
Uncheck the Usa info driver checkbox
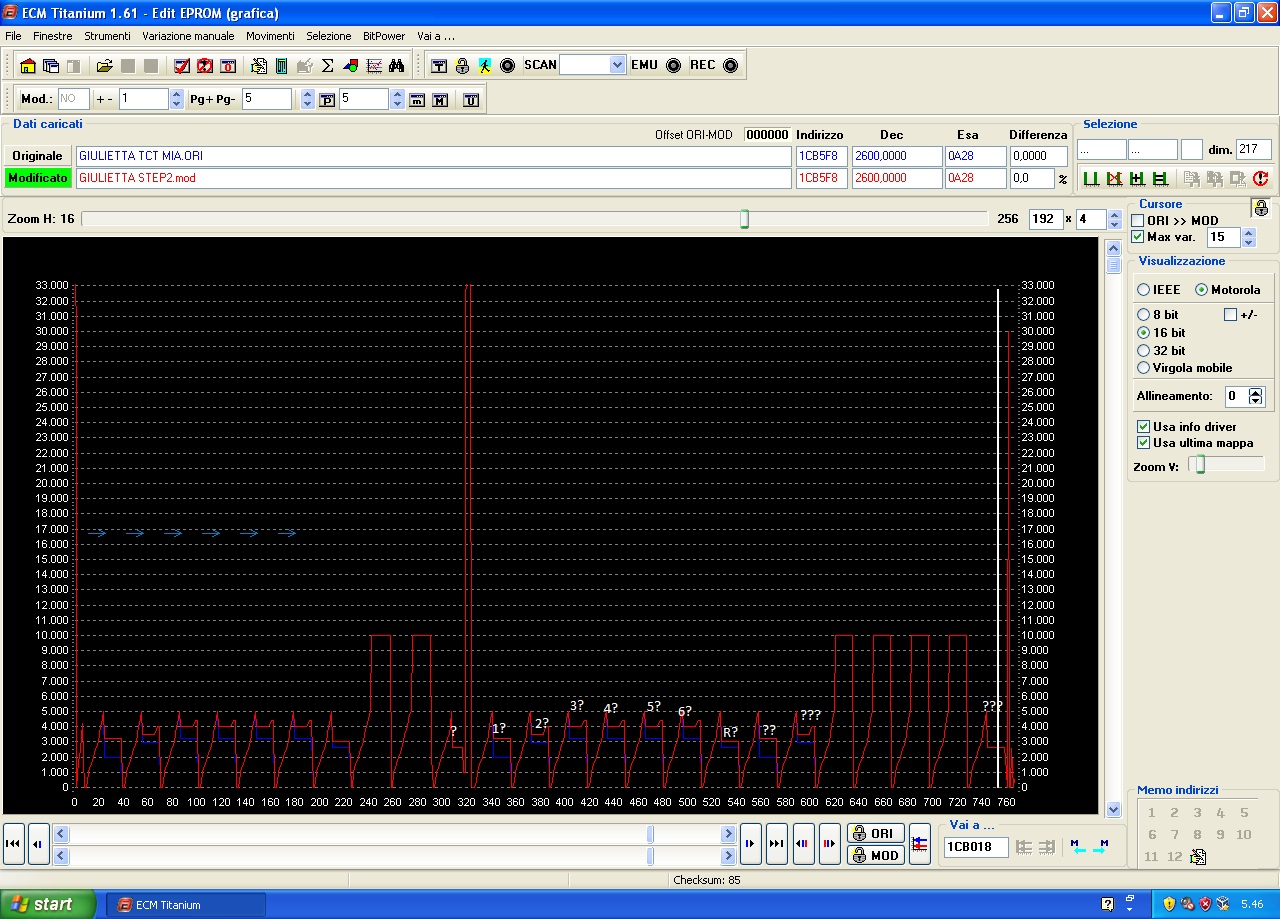[x=1144, y=427]
